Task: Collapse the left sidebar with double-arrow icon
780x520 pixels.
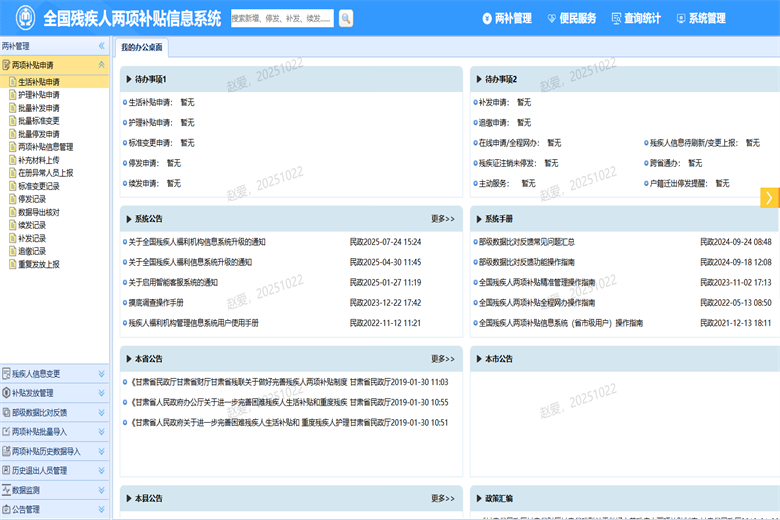Action: click(x=101, y=46)
